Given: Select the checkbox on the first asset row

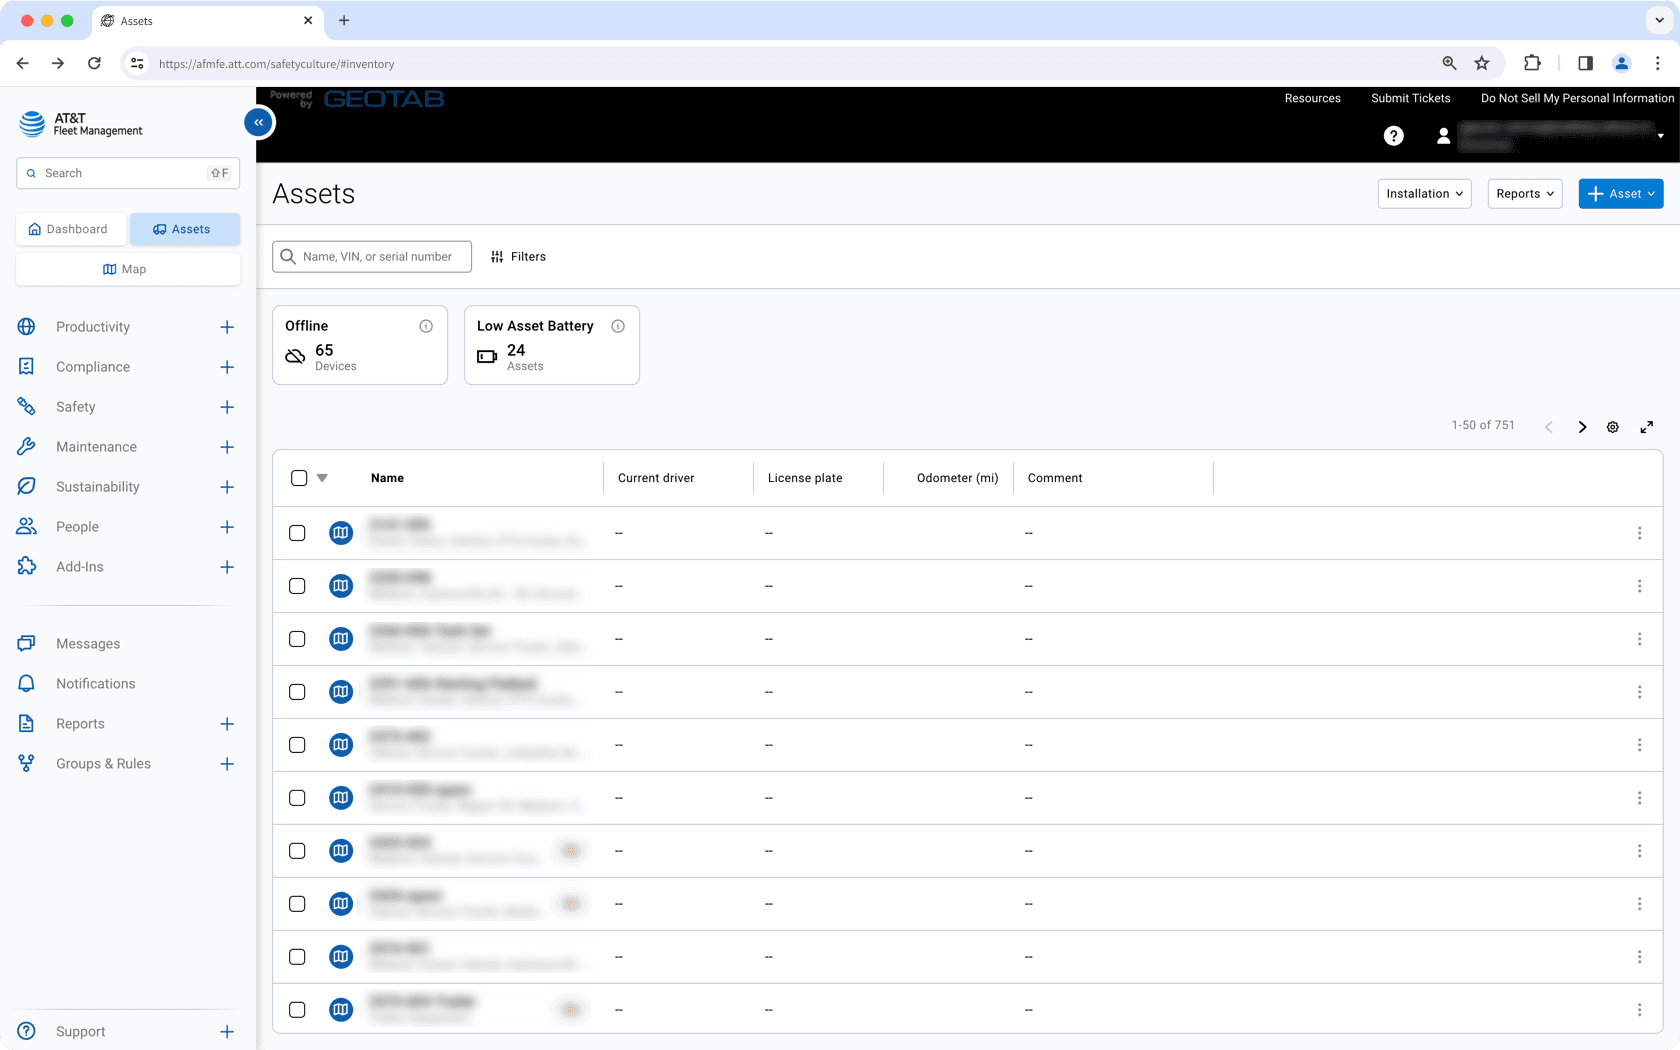Looking at the screenshot, I should tap(297, 533).
